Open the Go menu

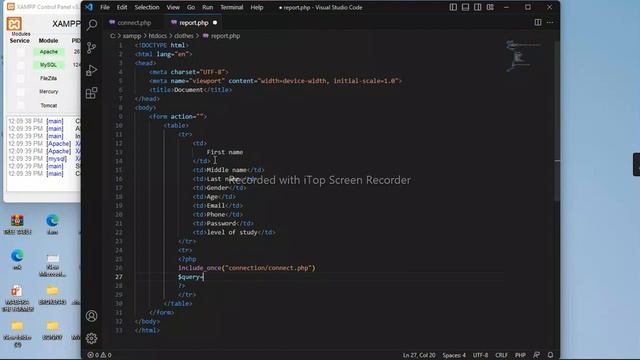(x=191, y=7)
